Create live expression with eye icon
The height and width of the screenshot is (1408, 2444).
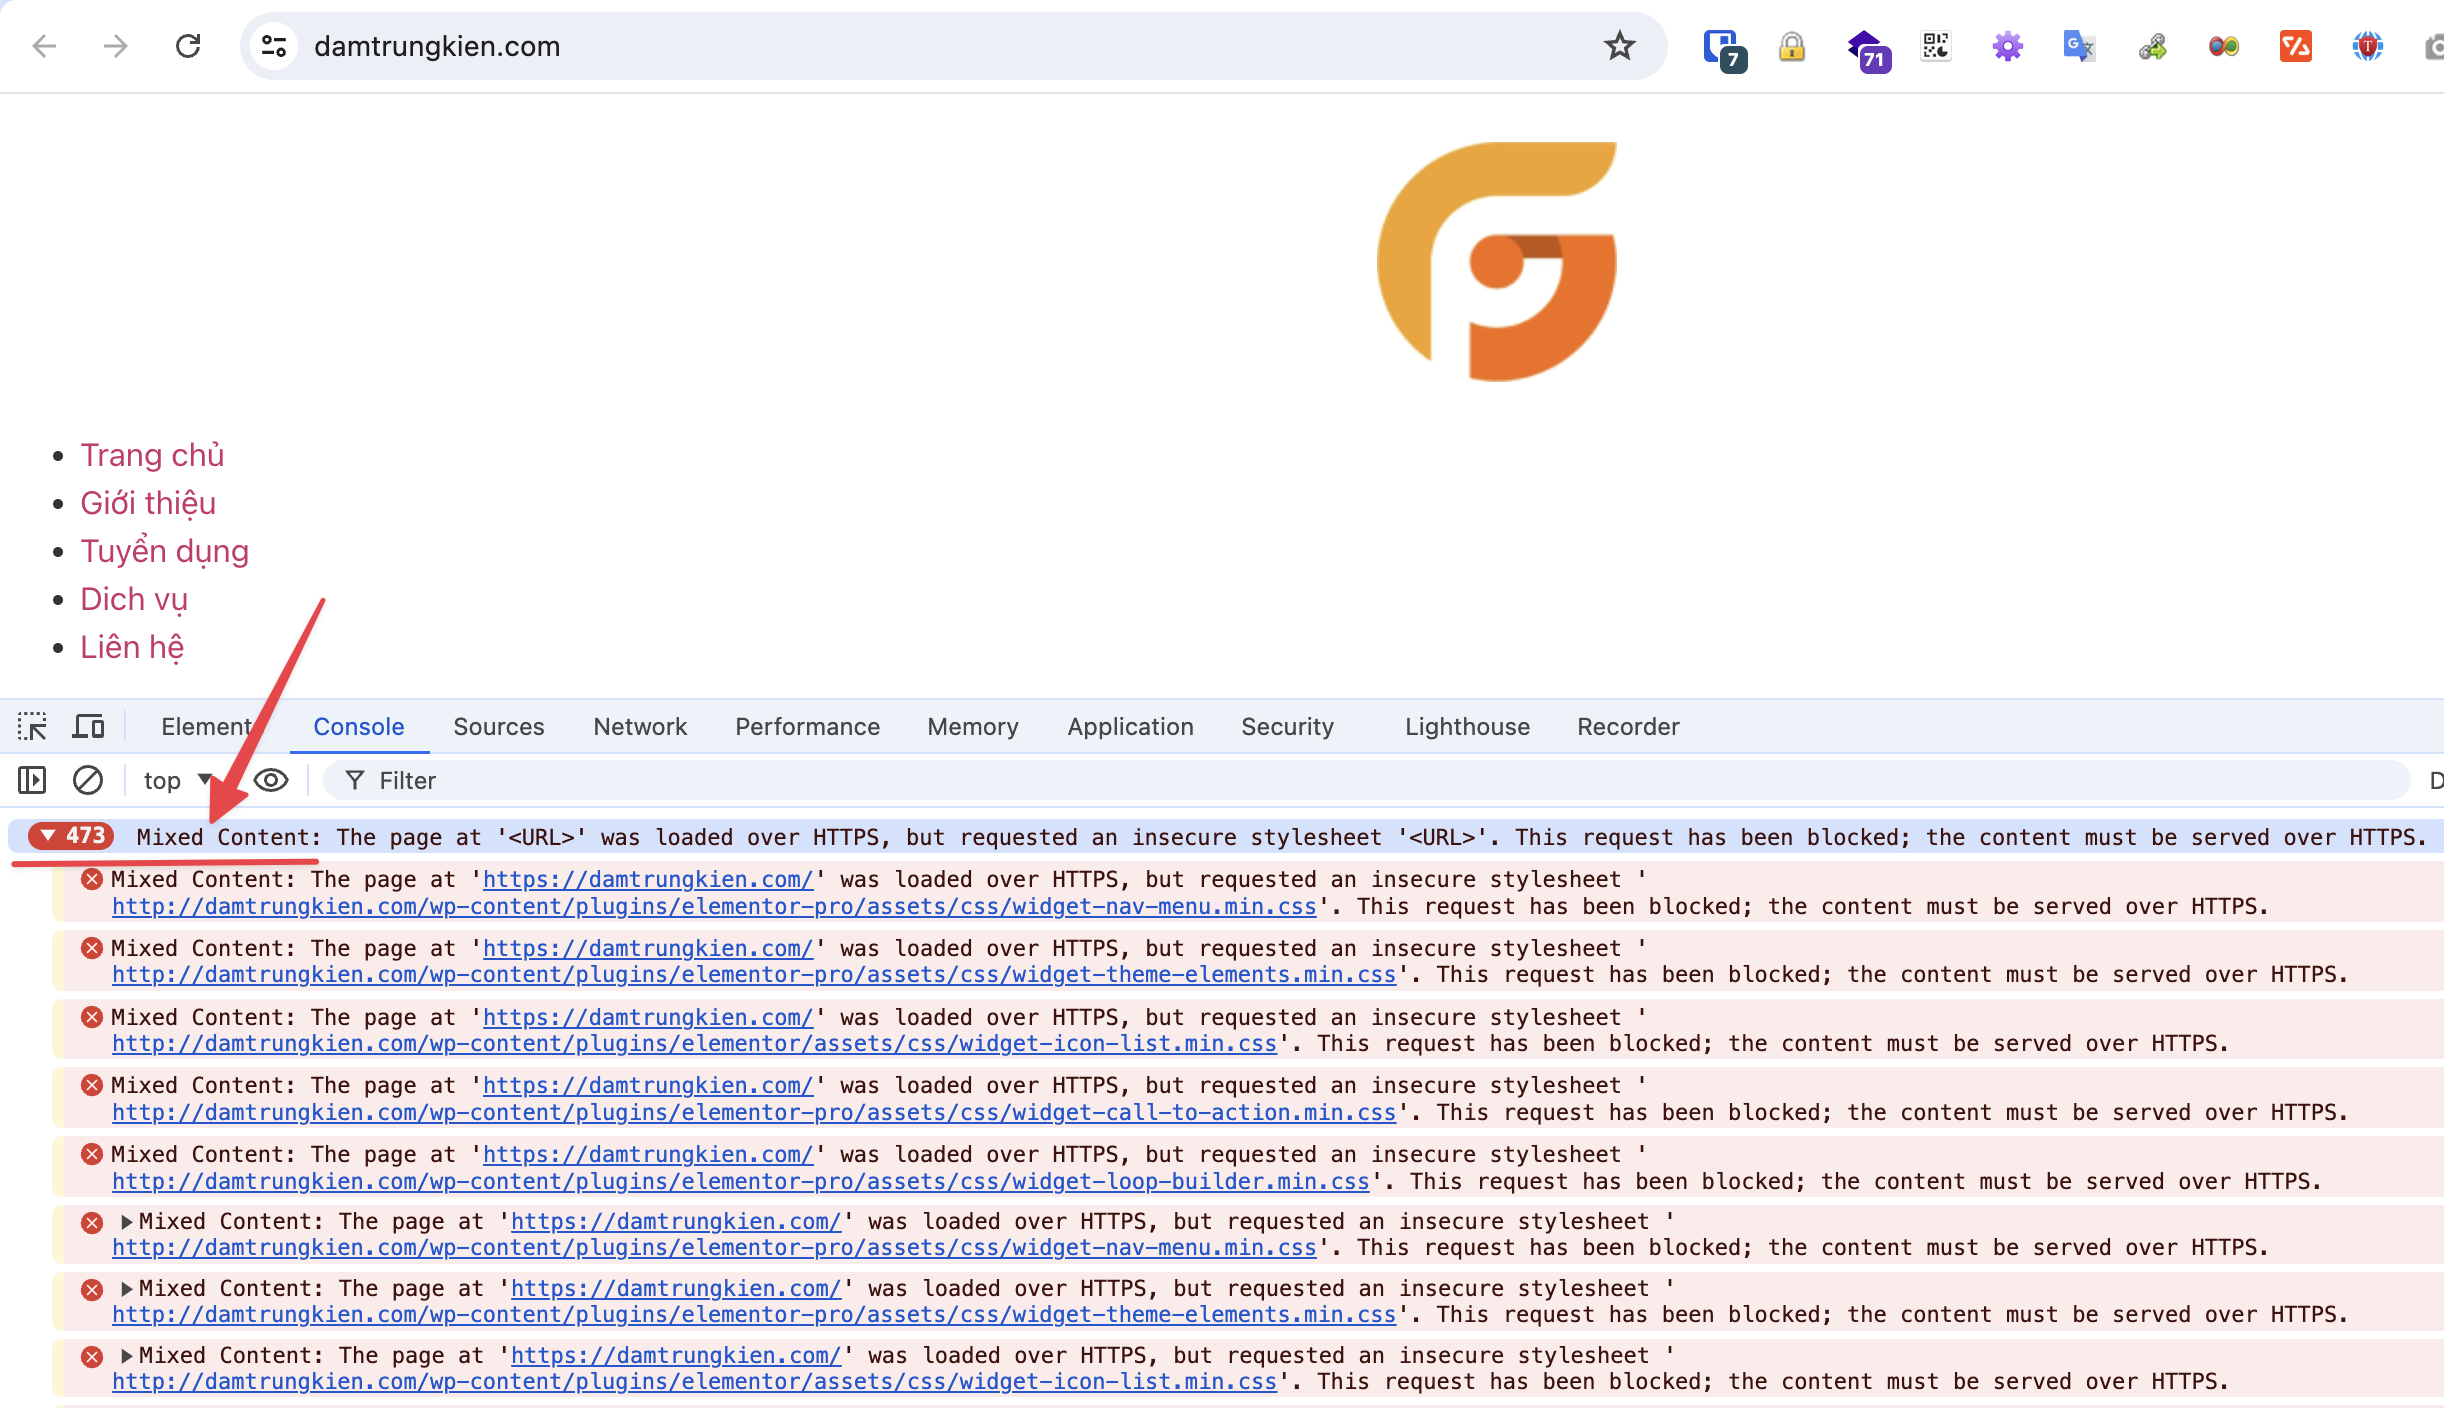pos(271,780)
